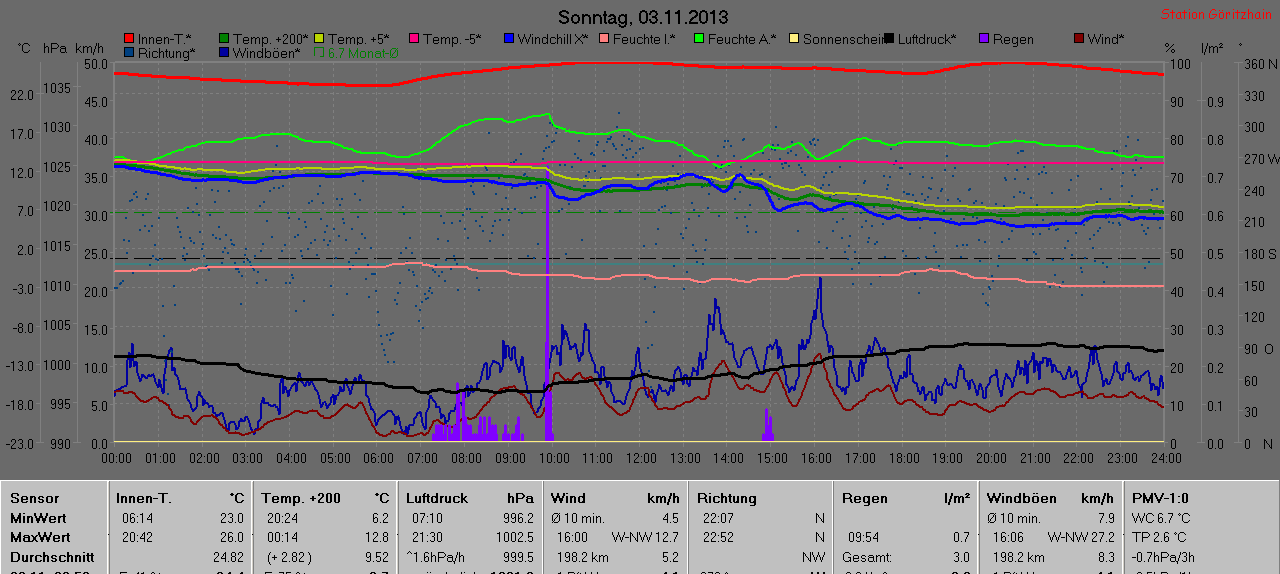Click the Innen-T. minimum time 06:14
Image resolution: width=1280 pixels, height=574 pixels.
click(138, 518)
